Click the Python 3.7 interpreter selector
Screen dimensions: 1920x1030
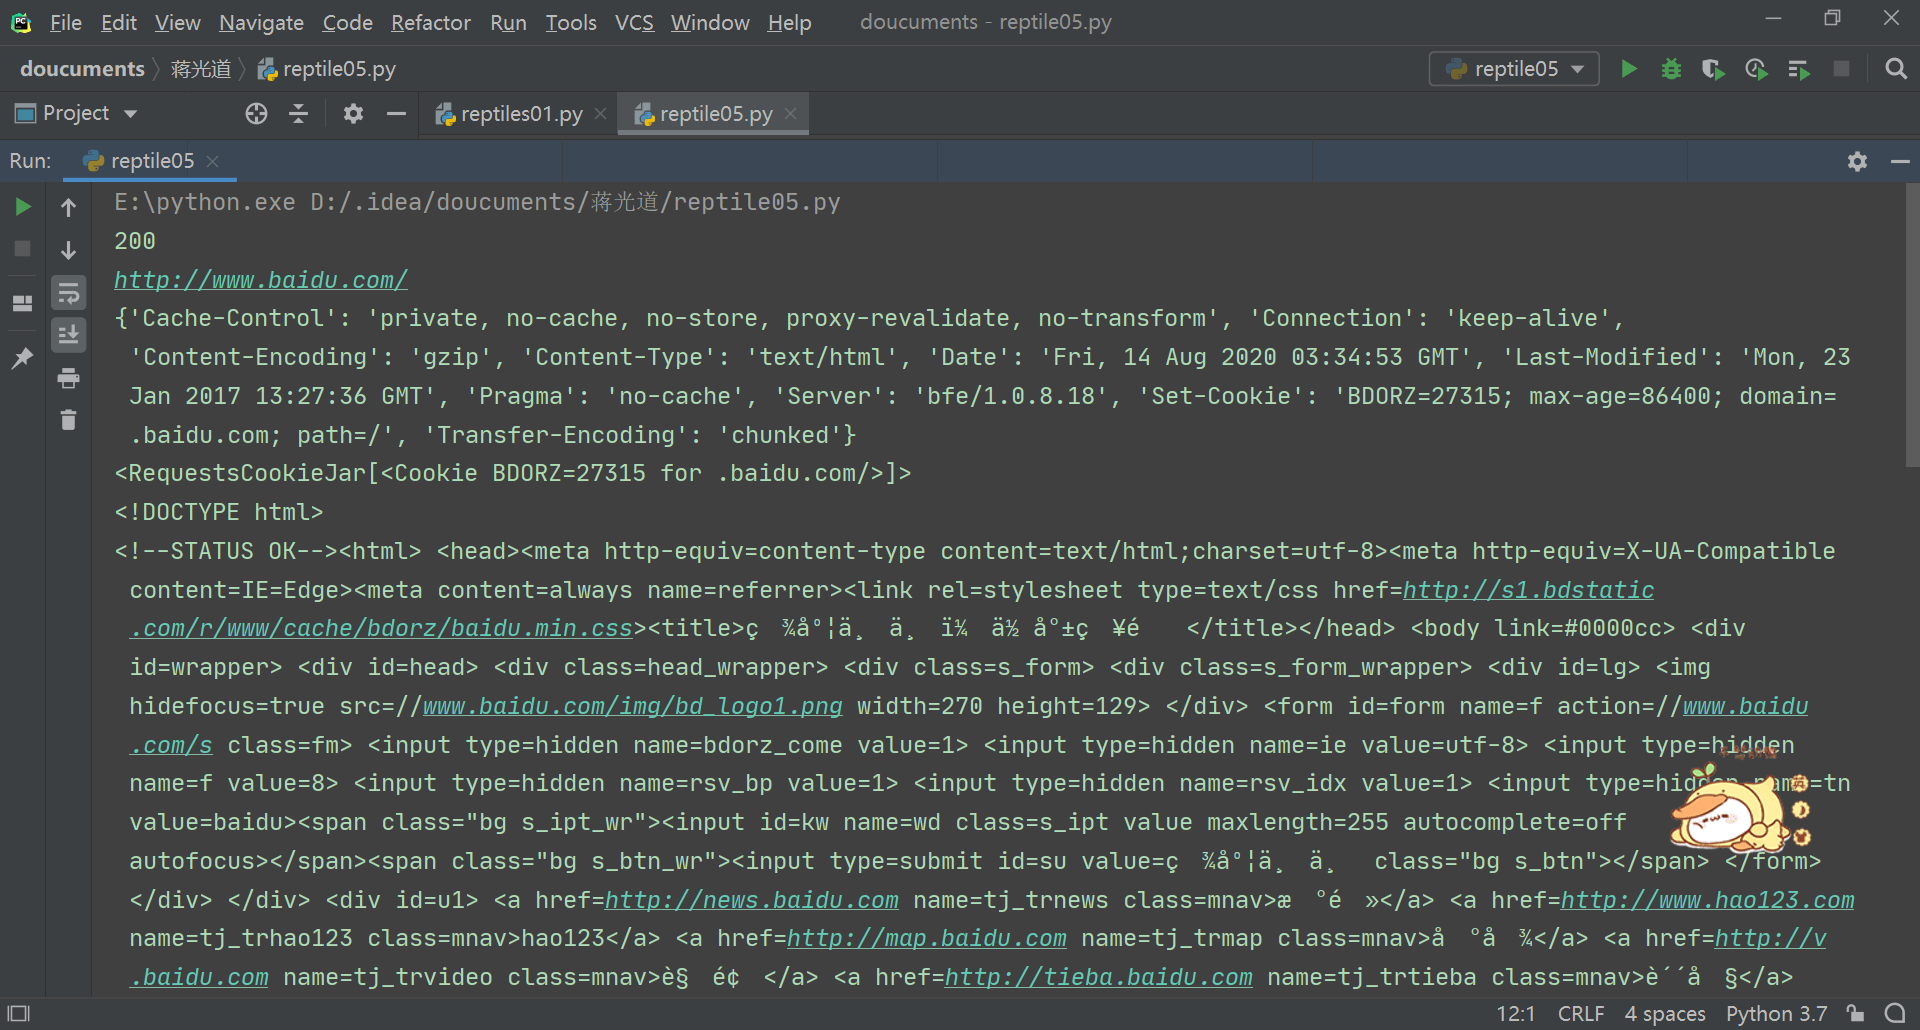pyautogui.click(x=1776, y=1014)
